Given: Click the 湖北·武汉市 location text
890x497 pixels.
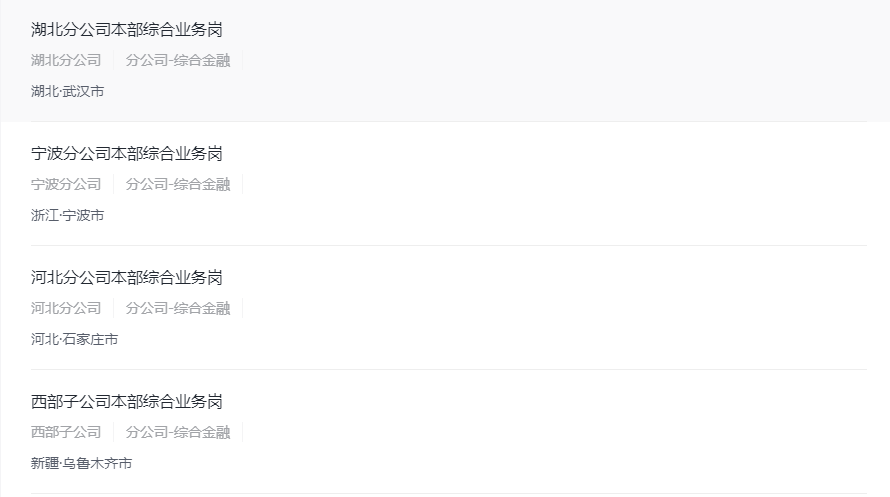Looking at the screenshot, I should pyautogui.click(x=67, y=91).
